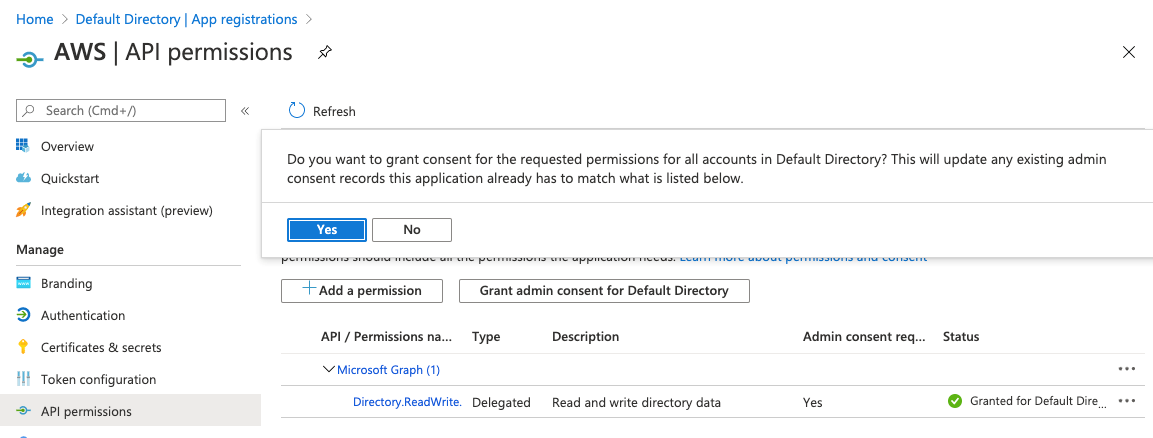The width and height of the screenshot is (1153, 438).
Task: Click the Authentication arrow icon
Action: pos(23,315)
